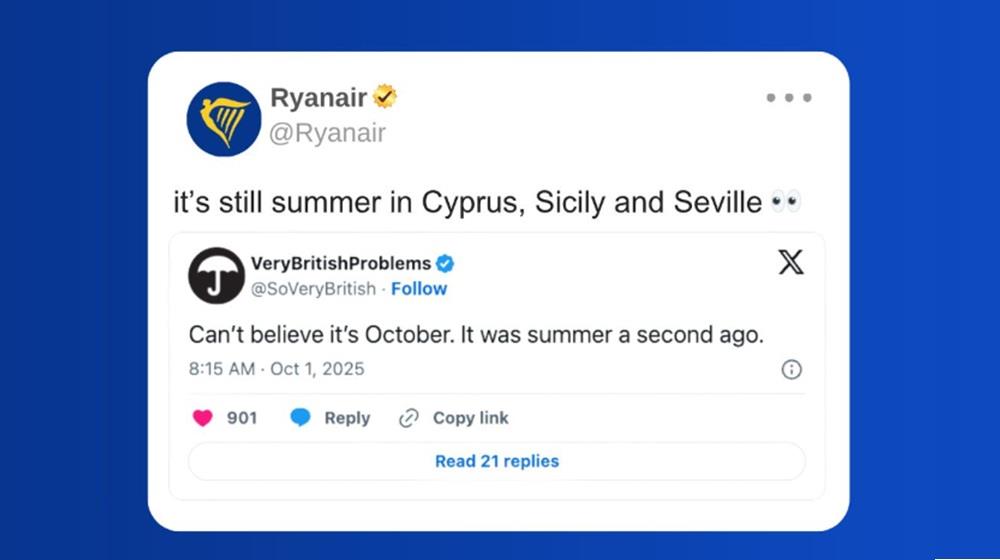Click the Ryanair harp profile avatar
1000x560 pixels.
(x=224, y=119)
